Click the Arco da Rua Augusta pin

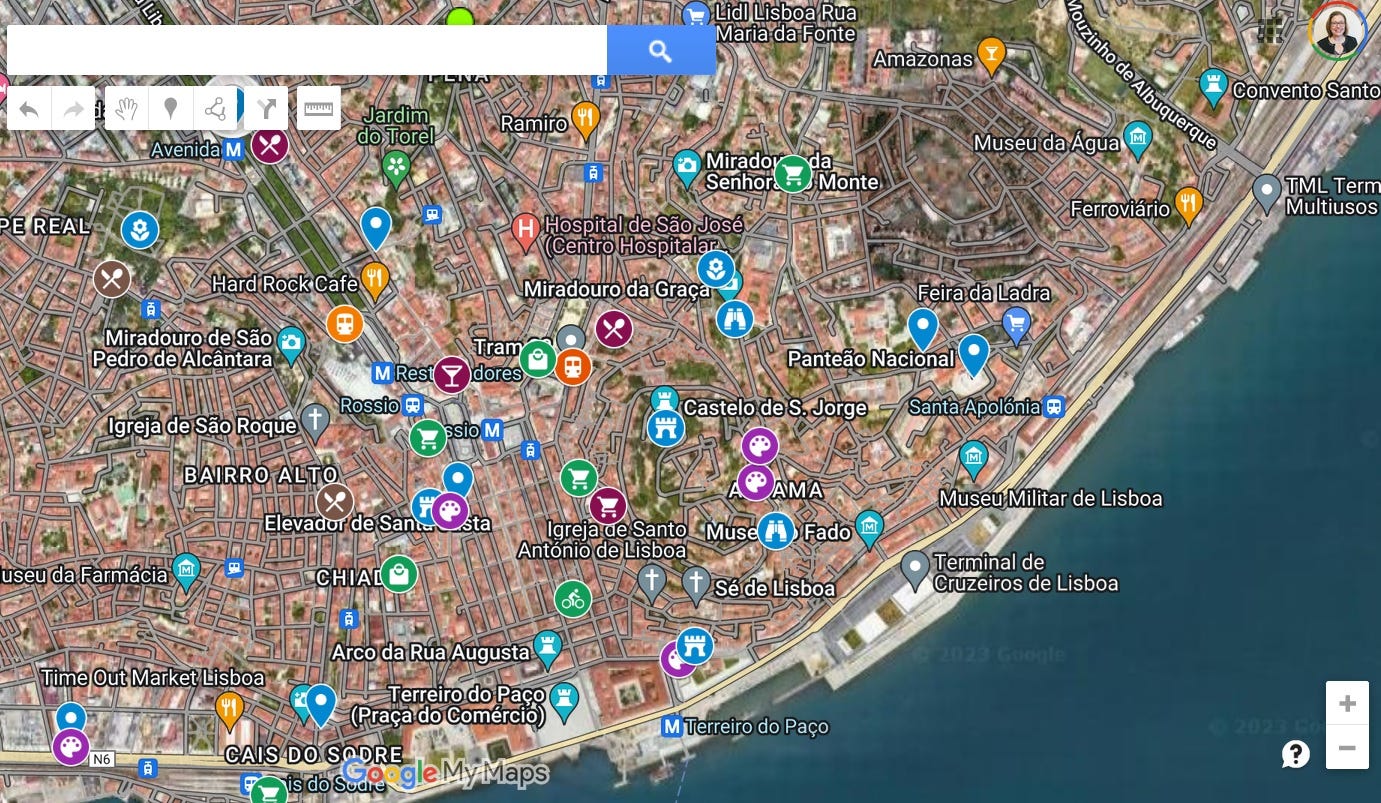(x=547, y=648)
